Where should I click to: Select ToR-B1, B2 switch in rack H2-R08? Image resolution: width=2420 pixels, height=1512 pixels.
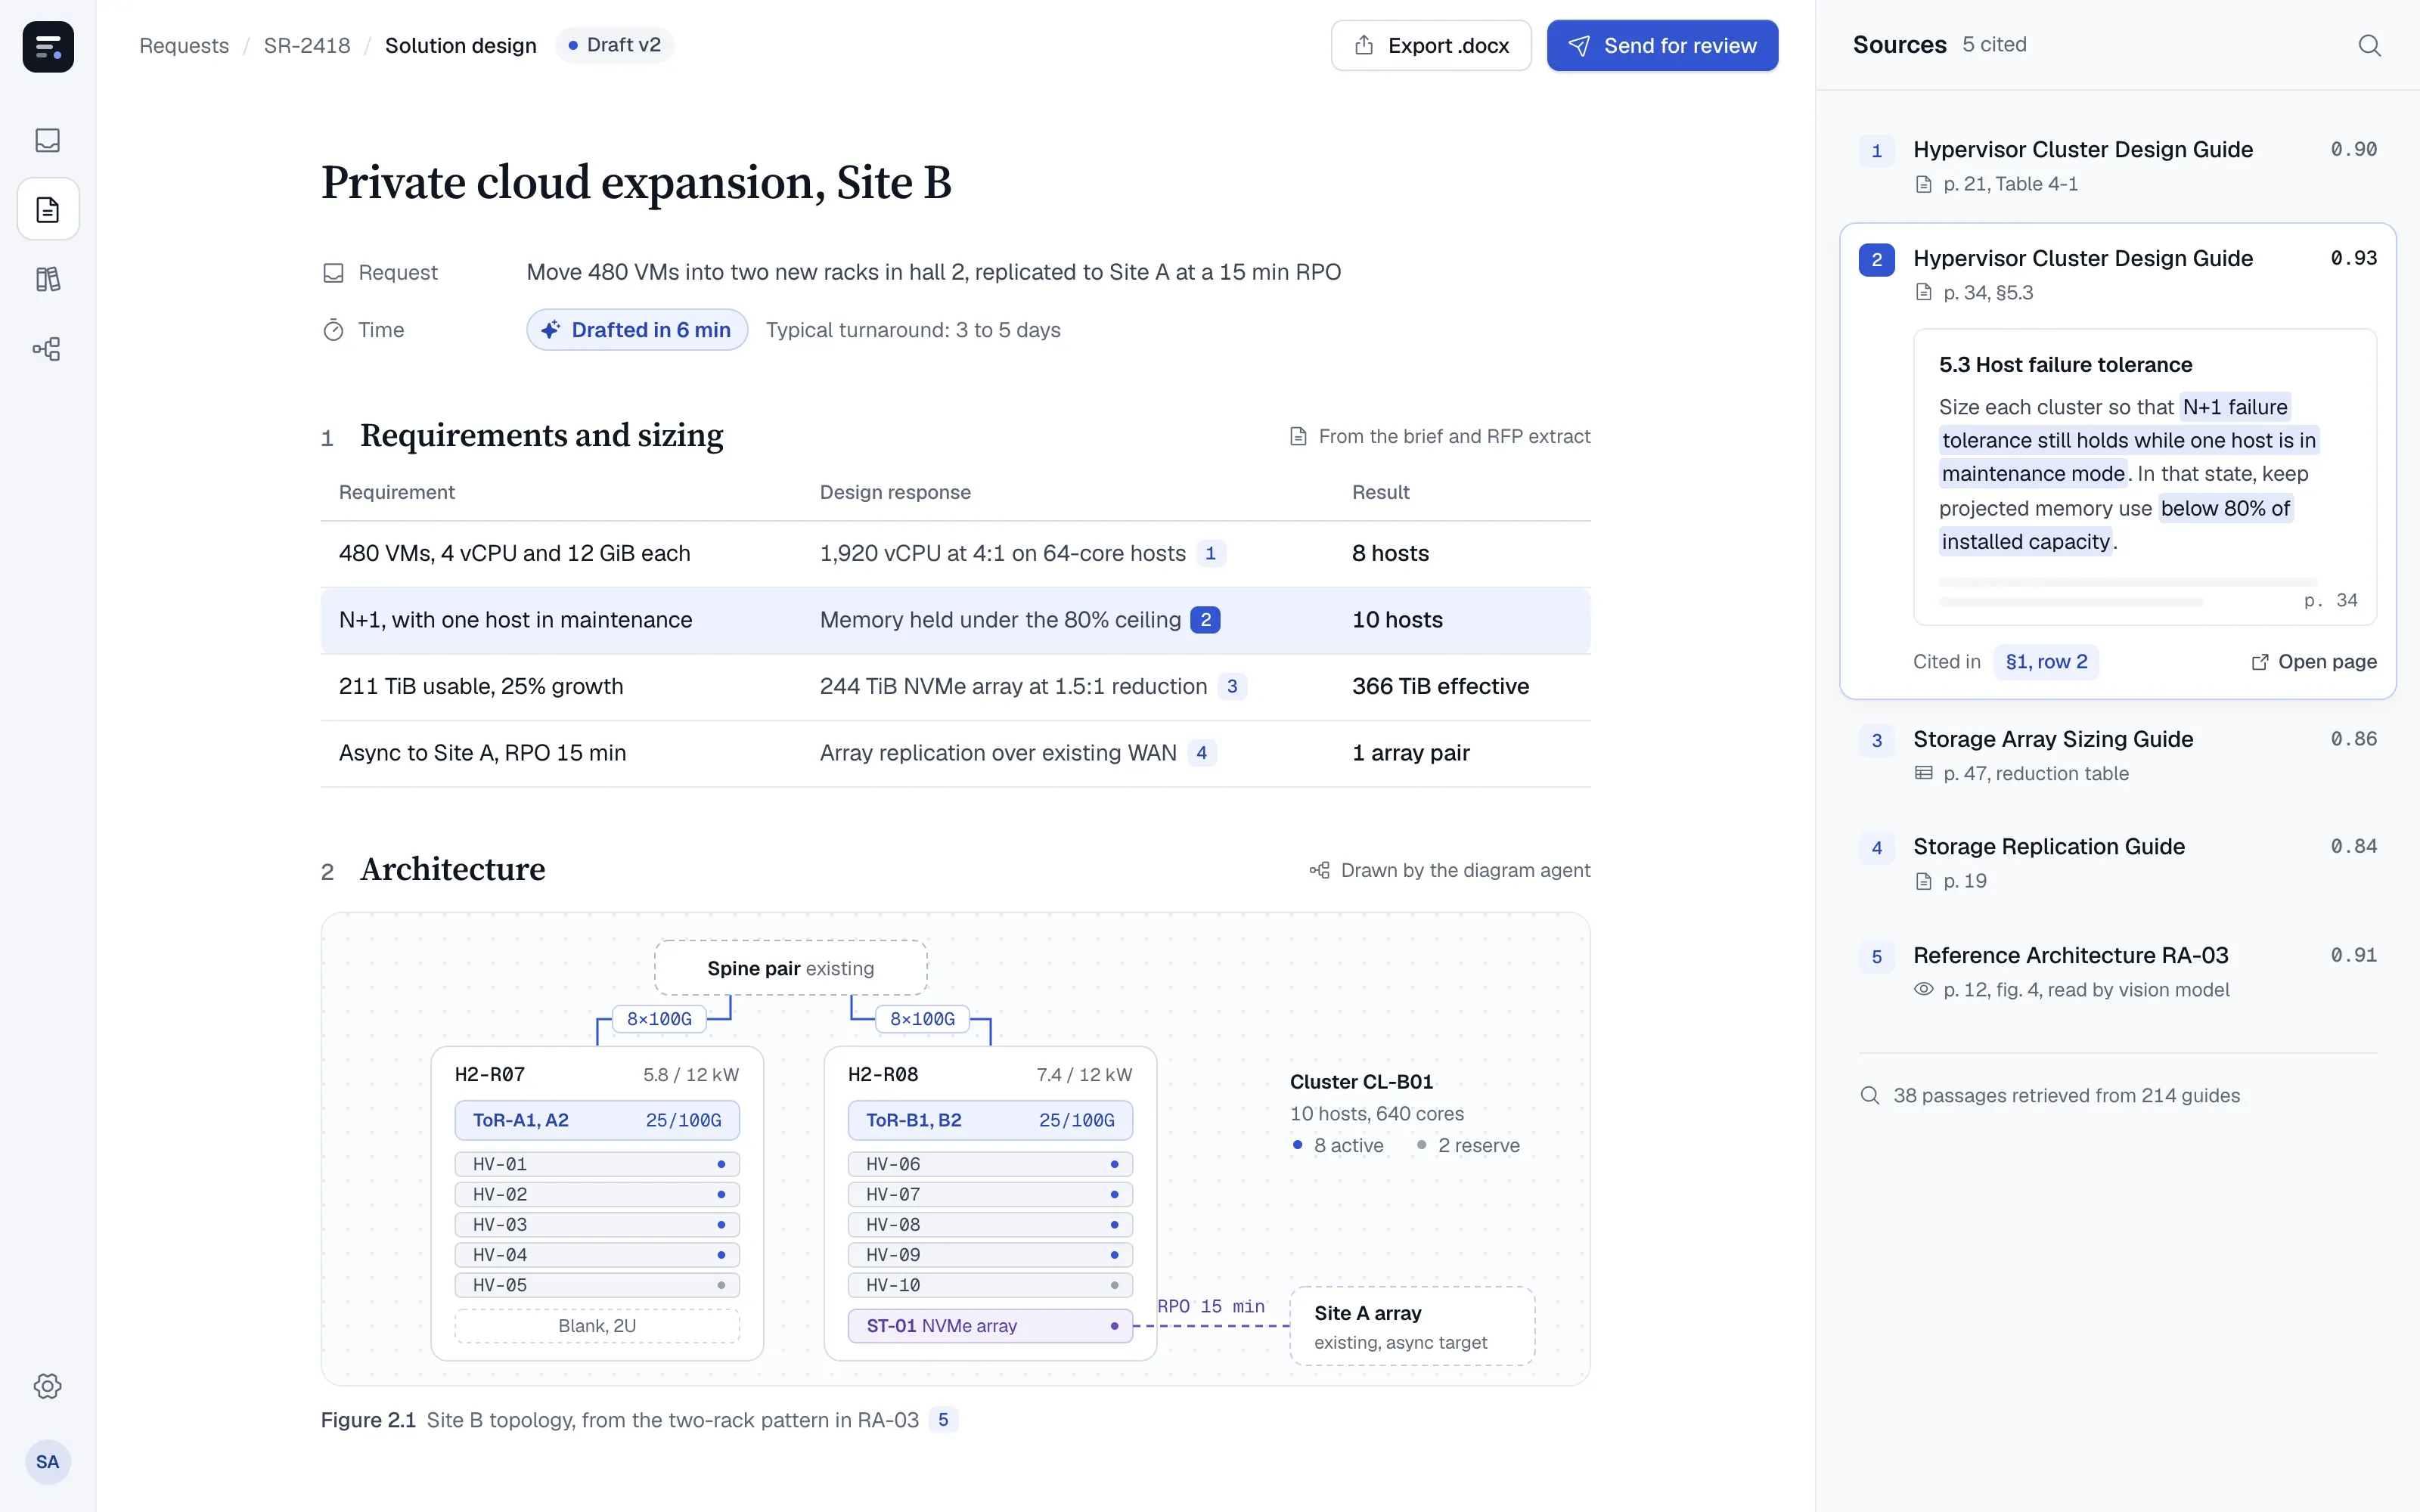(990, 1120)
